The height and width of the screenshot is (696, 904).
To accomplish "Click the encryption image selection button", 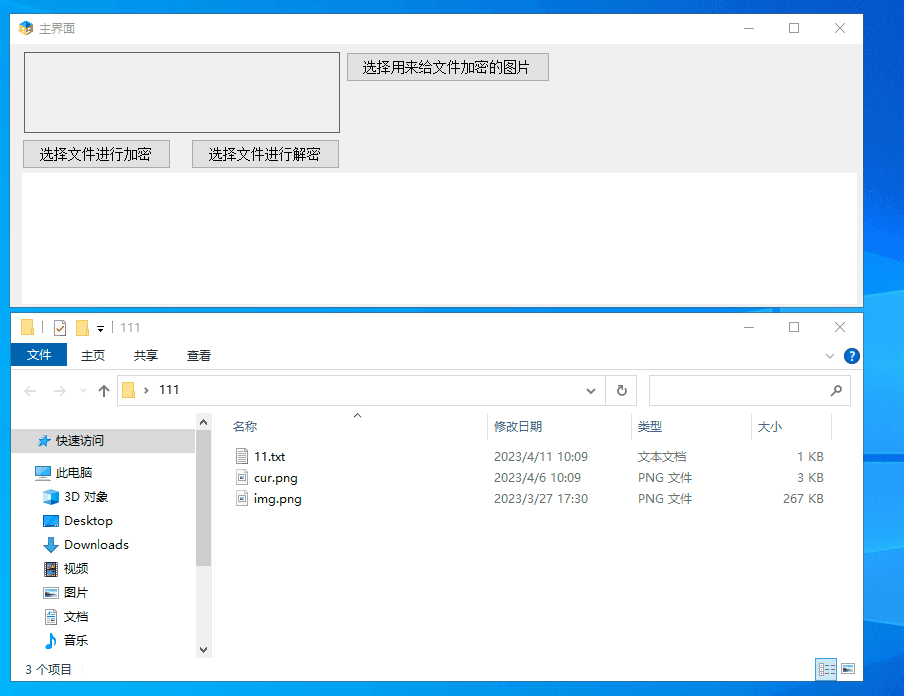I will 447,67.
